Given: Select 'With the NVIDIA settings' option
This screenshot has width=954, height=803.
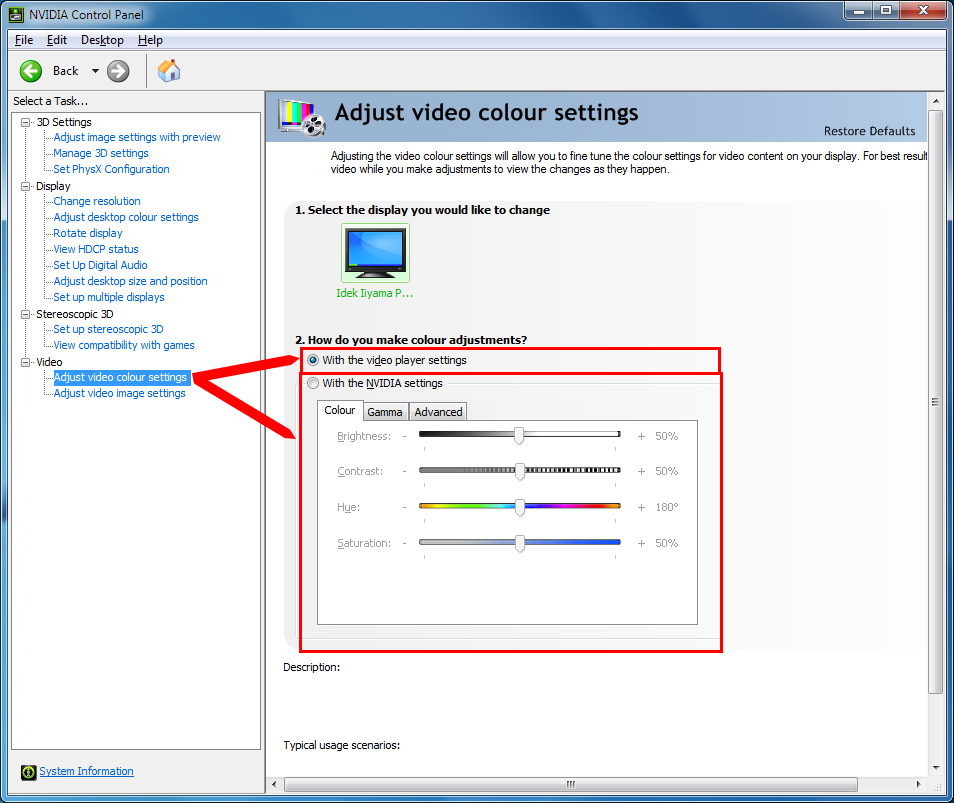Looking at the screenshot, I should (375, 383).
